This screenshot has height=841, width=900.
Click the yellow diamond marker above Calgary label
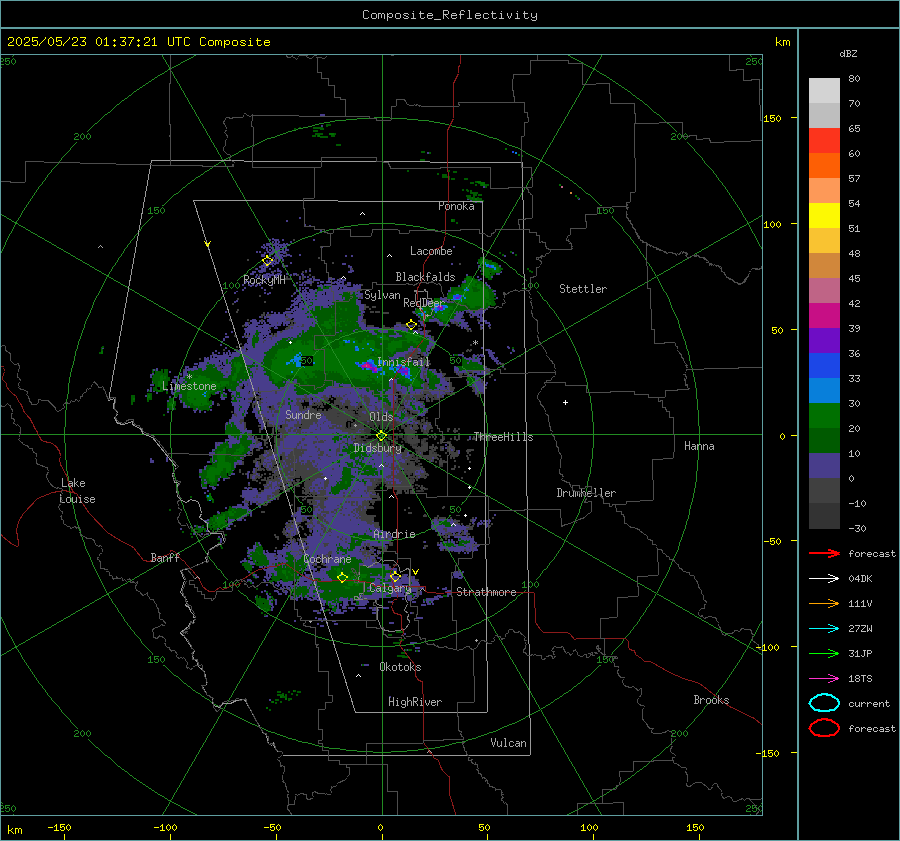point(395,576)
